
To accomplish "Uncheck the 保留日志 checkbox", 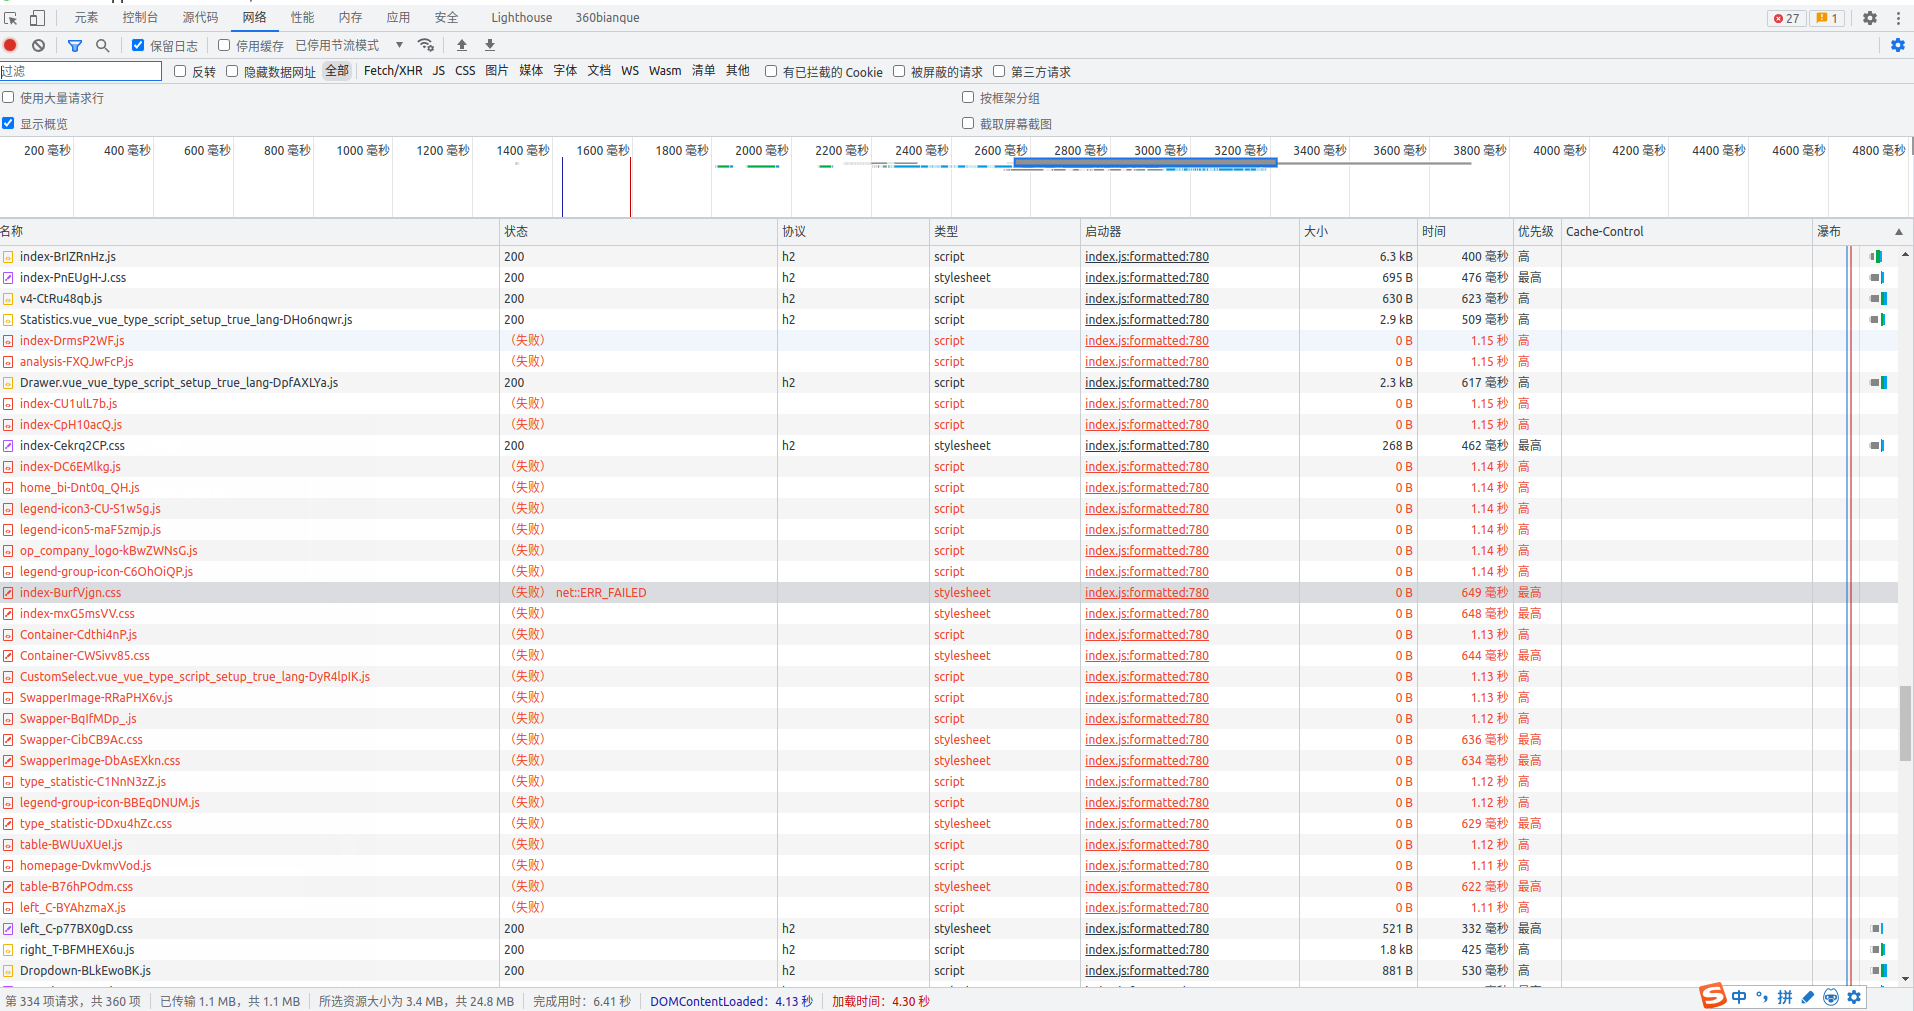I will [138, 45].
